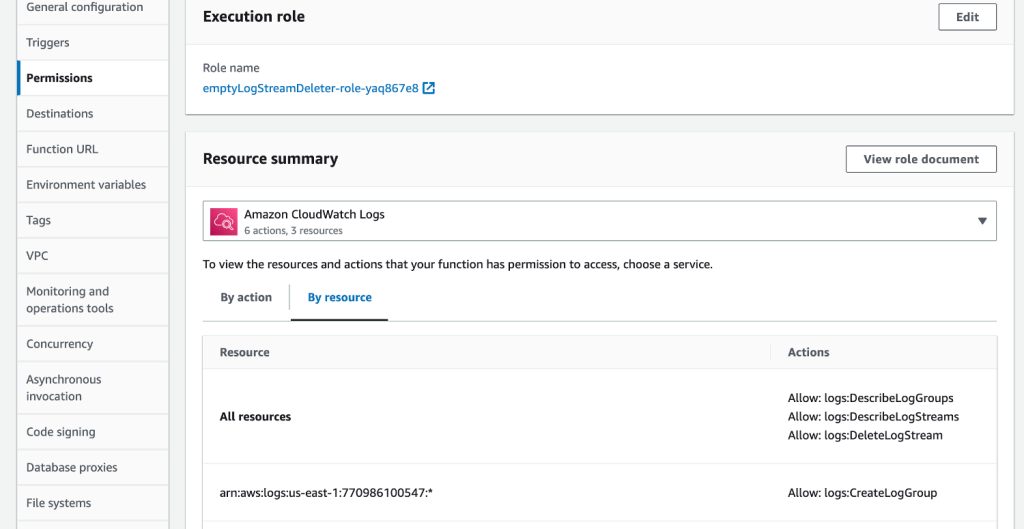Open Environment variables section
The image size is (1024, 529).
(x=86, y=185)
